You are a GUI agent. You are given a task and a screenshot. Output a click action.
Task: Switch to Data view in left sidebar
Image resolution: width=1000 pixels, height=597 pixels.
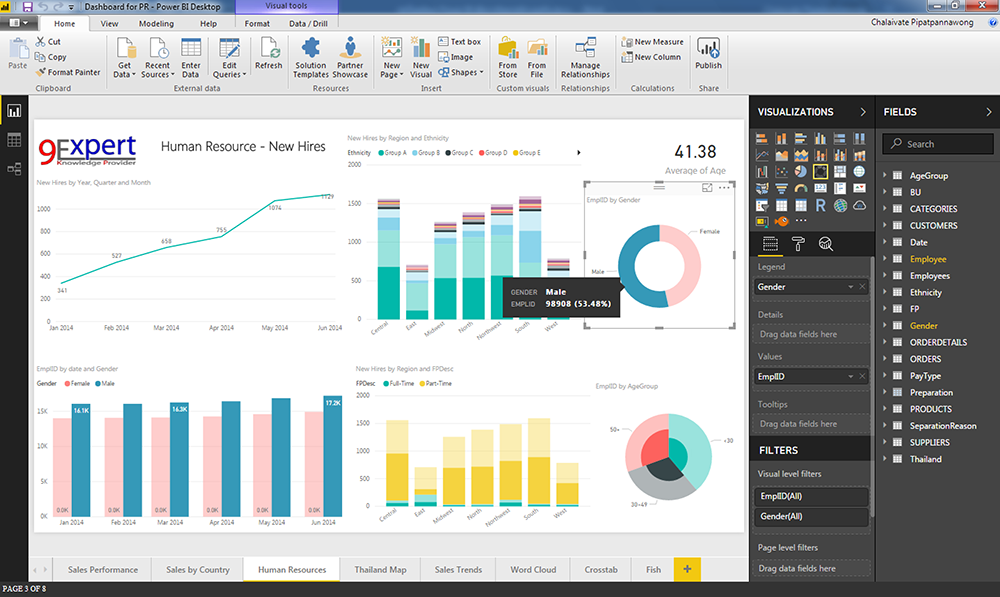coord(14,140)
